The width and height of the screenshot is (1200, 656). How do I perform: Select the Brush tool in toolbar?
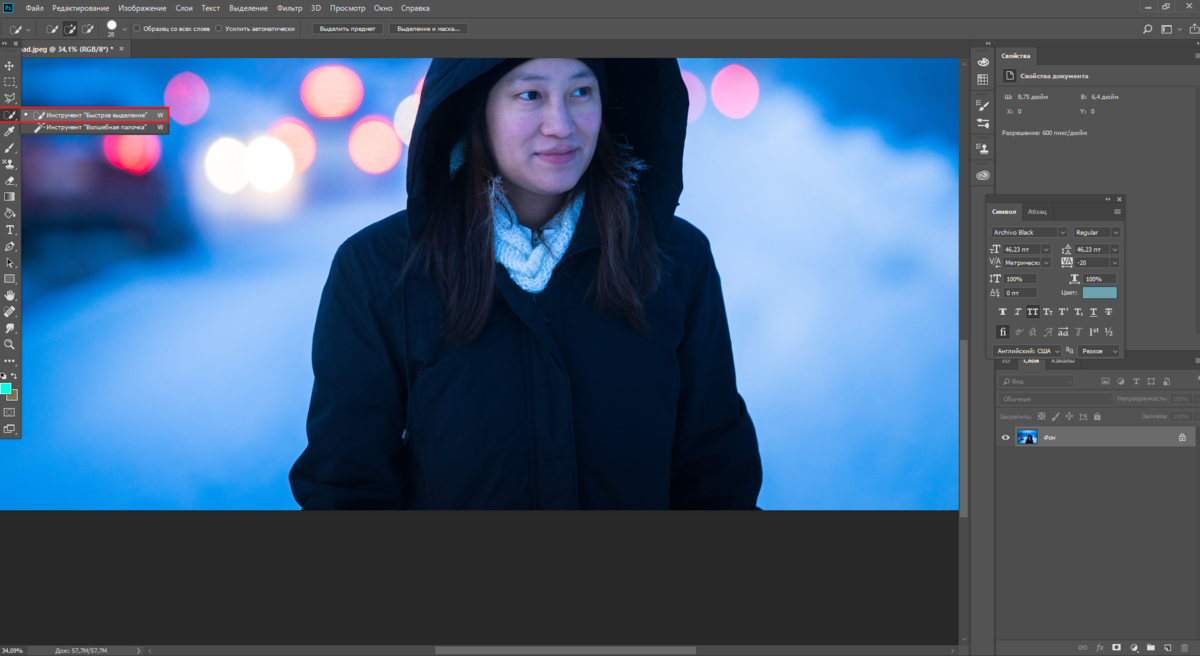tap(10, 148)
